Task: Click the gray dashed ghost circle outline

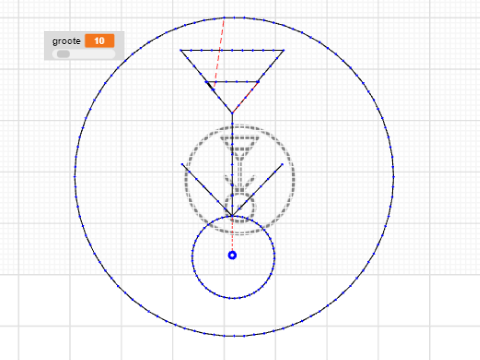Action: click(240, 180)
